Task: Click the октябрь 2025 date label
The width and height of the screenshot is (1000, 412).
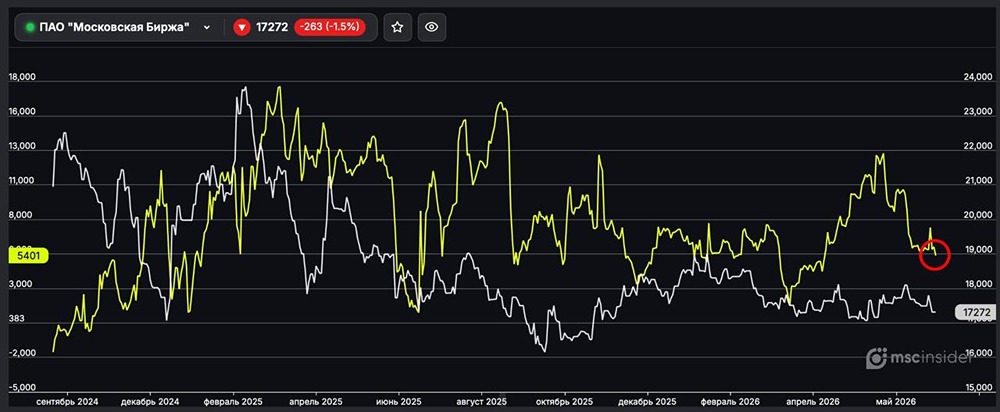Action: pos(564,402)
